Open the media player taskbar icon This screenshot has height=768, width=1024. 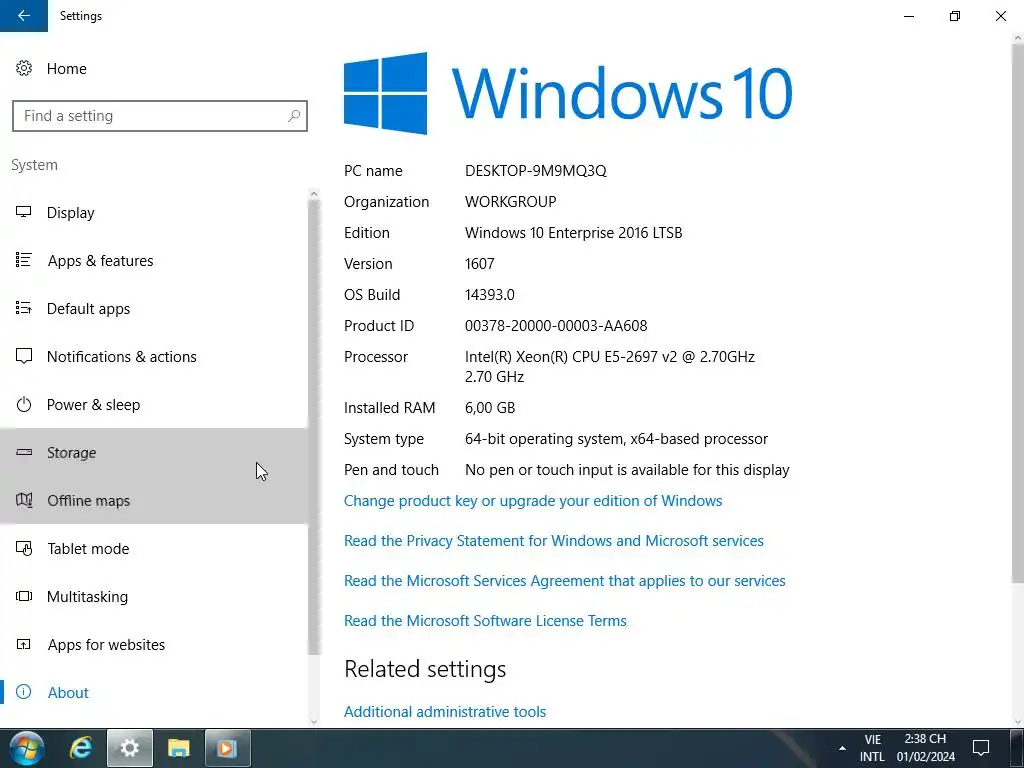tap(227, 748)
